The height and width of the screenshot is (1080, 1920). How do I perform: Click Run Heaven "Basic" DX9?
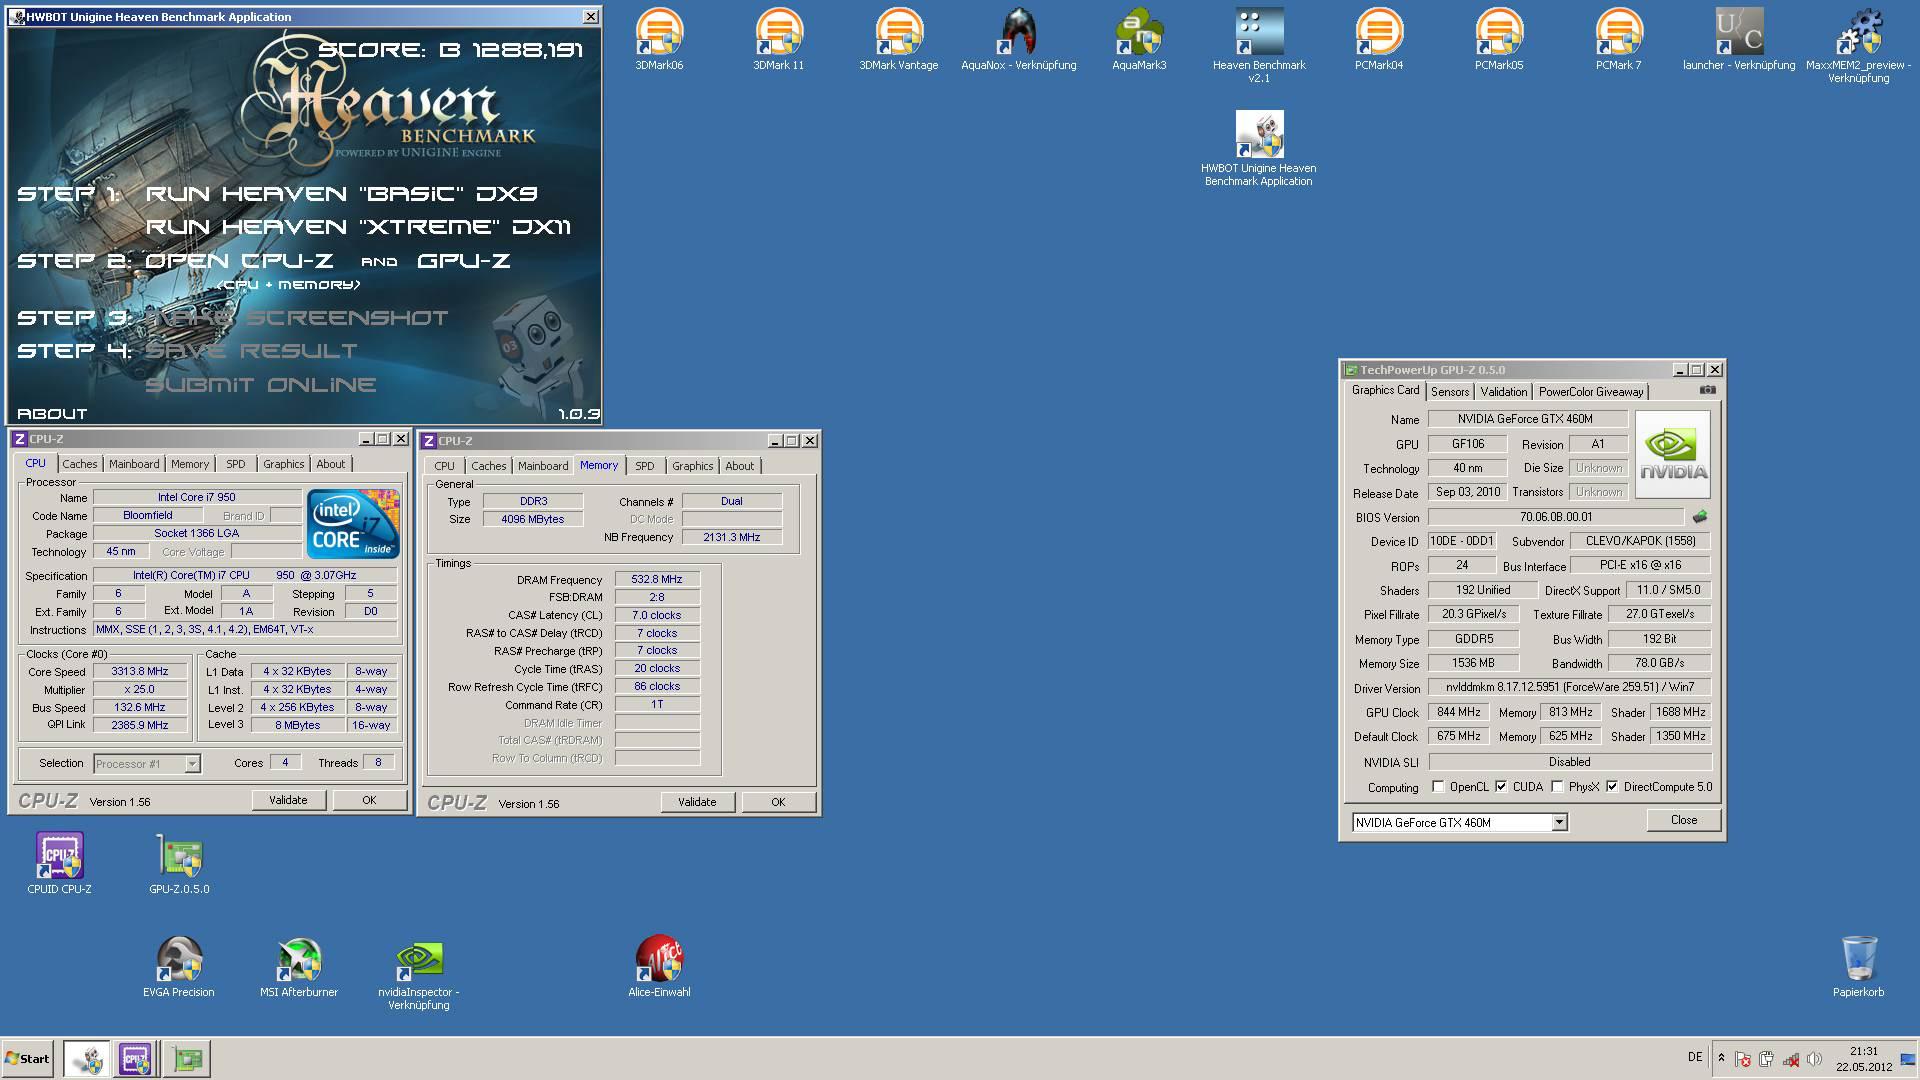pos(342,194)
